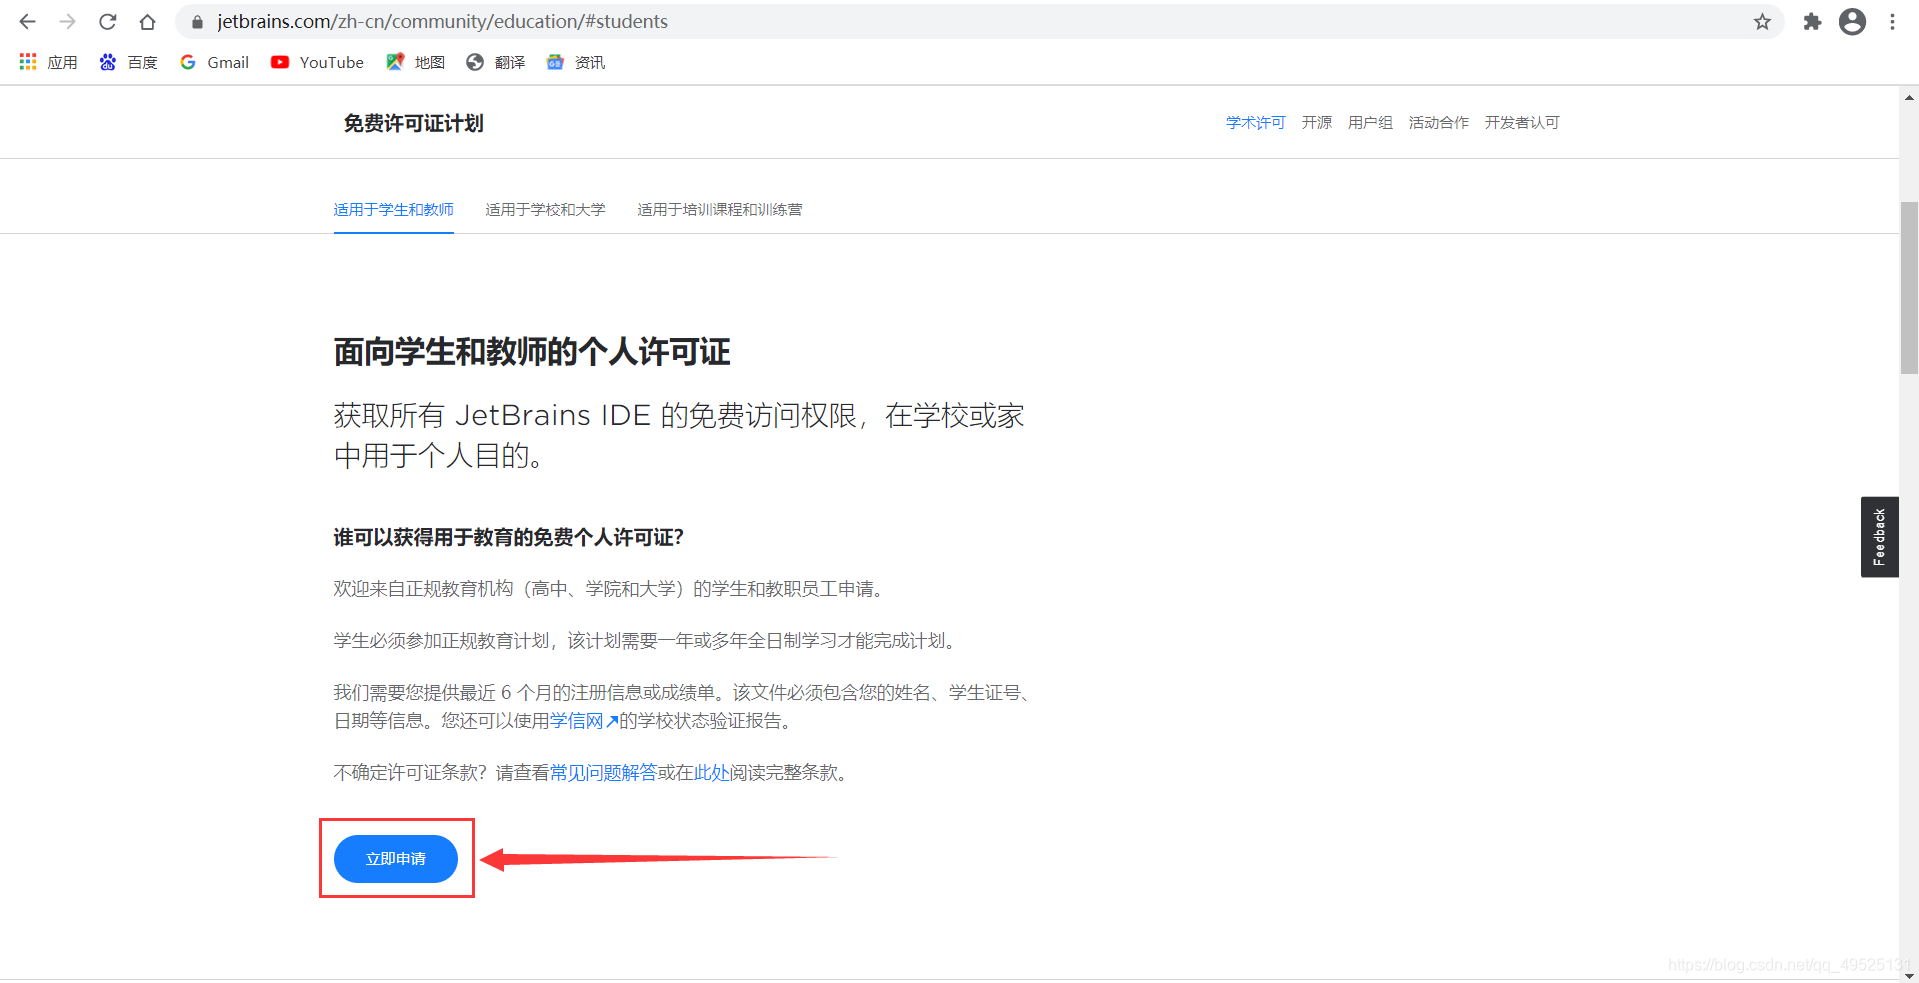Image resolution: width=1919 pixels, height=983 pixels.
Task: Open the 资讯 news bookmark
Action: click(574, 62)
